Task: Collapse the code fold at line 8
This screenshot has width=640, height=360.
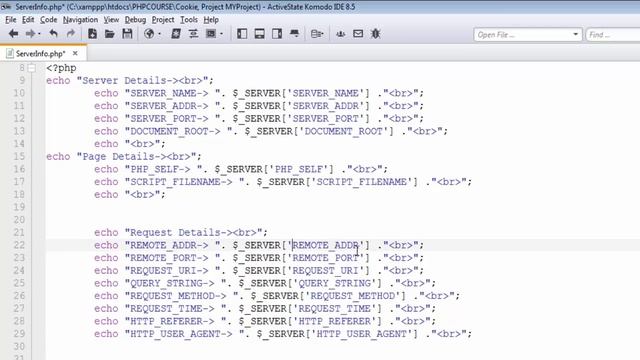Action: 31,68
